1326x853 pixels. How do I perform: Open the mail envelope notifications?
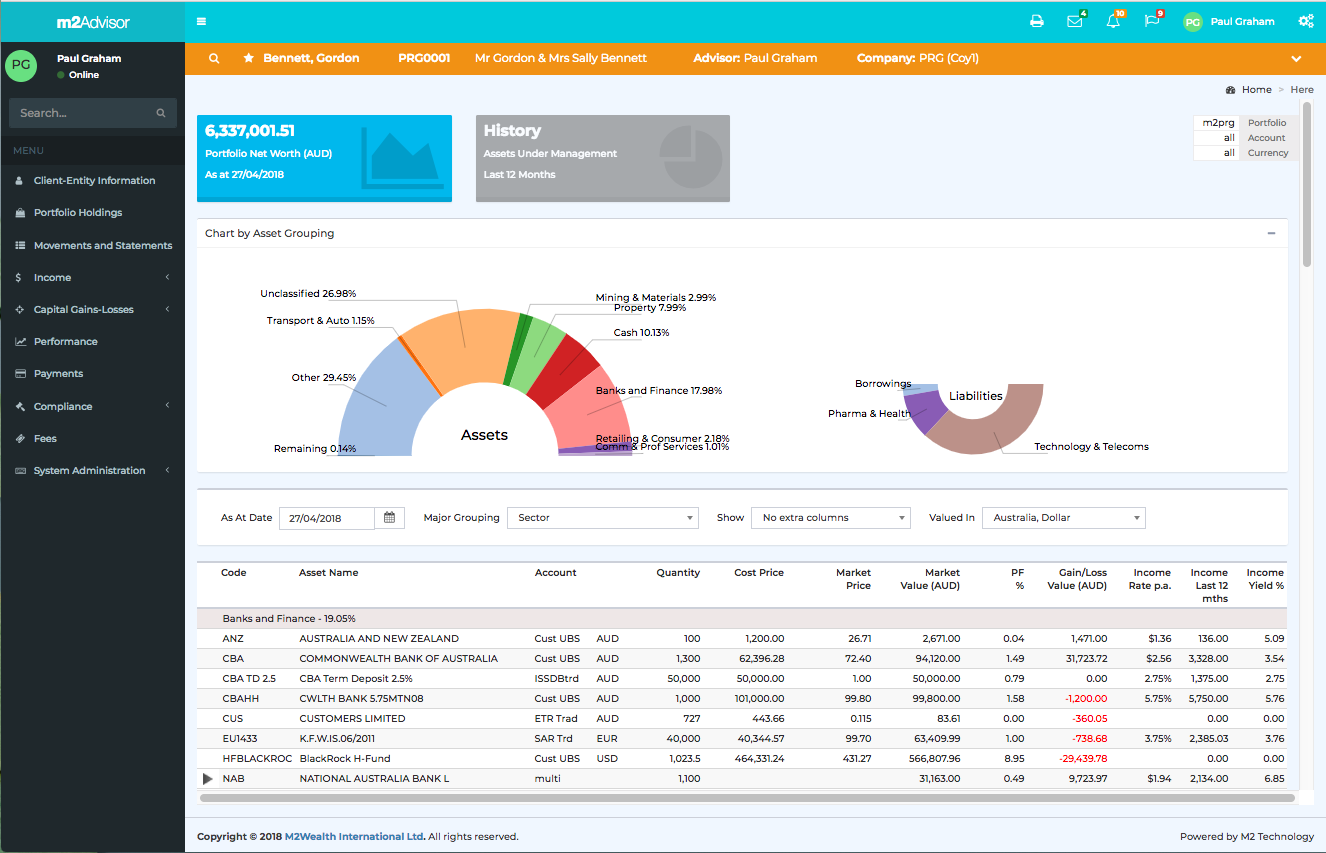[x=1075, y=21]
